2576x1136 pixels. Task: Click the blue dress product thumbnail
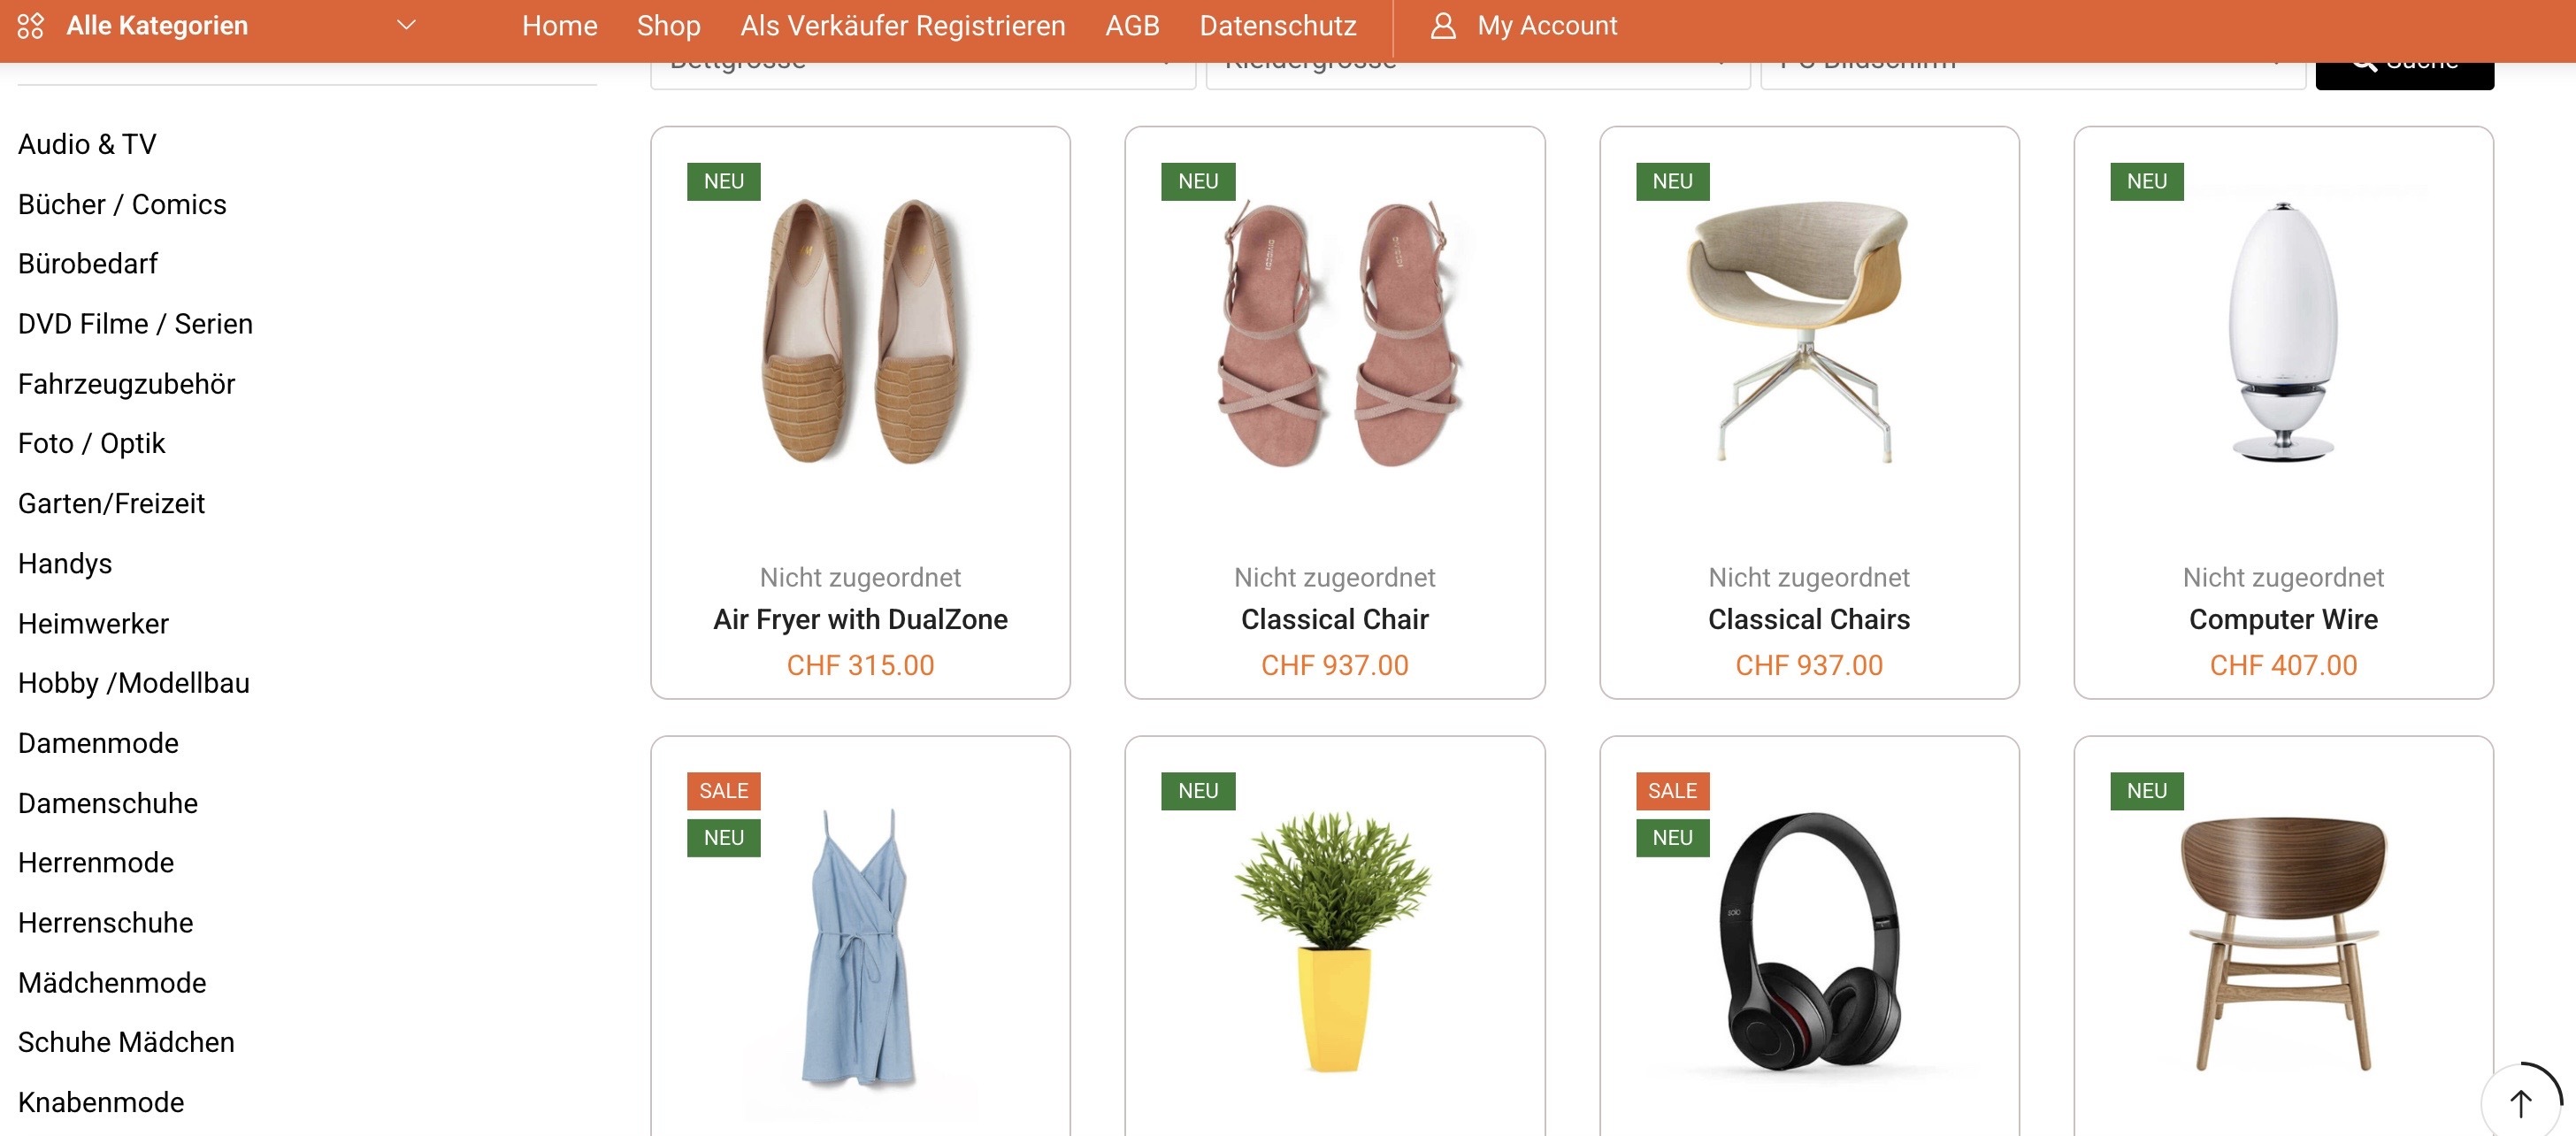(x=859, y=948)
